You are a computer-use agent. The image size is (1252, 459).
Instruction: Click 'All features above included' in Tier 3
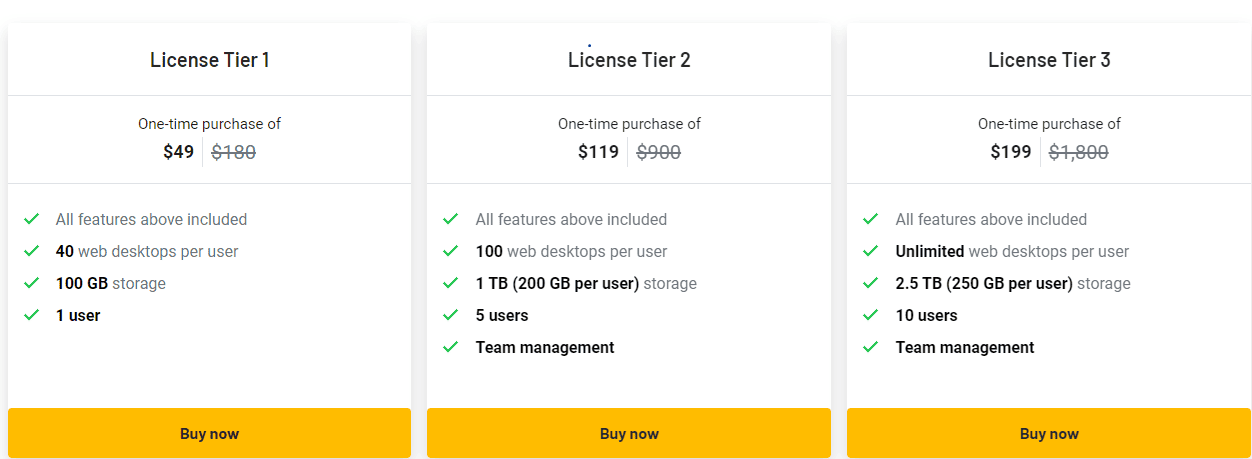991,220
